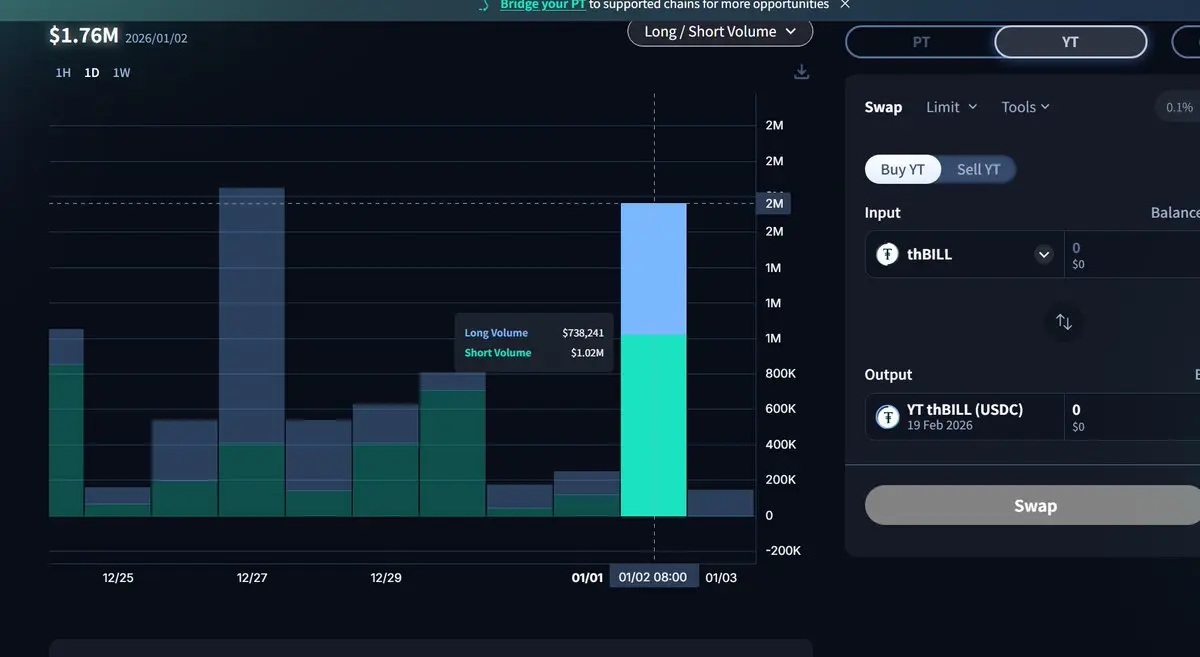Image resolution: width=1200 pixels, height=657 pixels.
Task: Click the swap direction arrows icon
Action: pyautogui.click(x=1064, y=322)
